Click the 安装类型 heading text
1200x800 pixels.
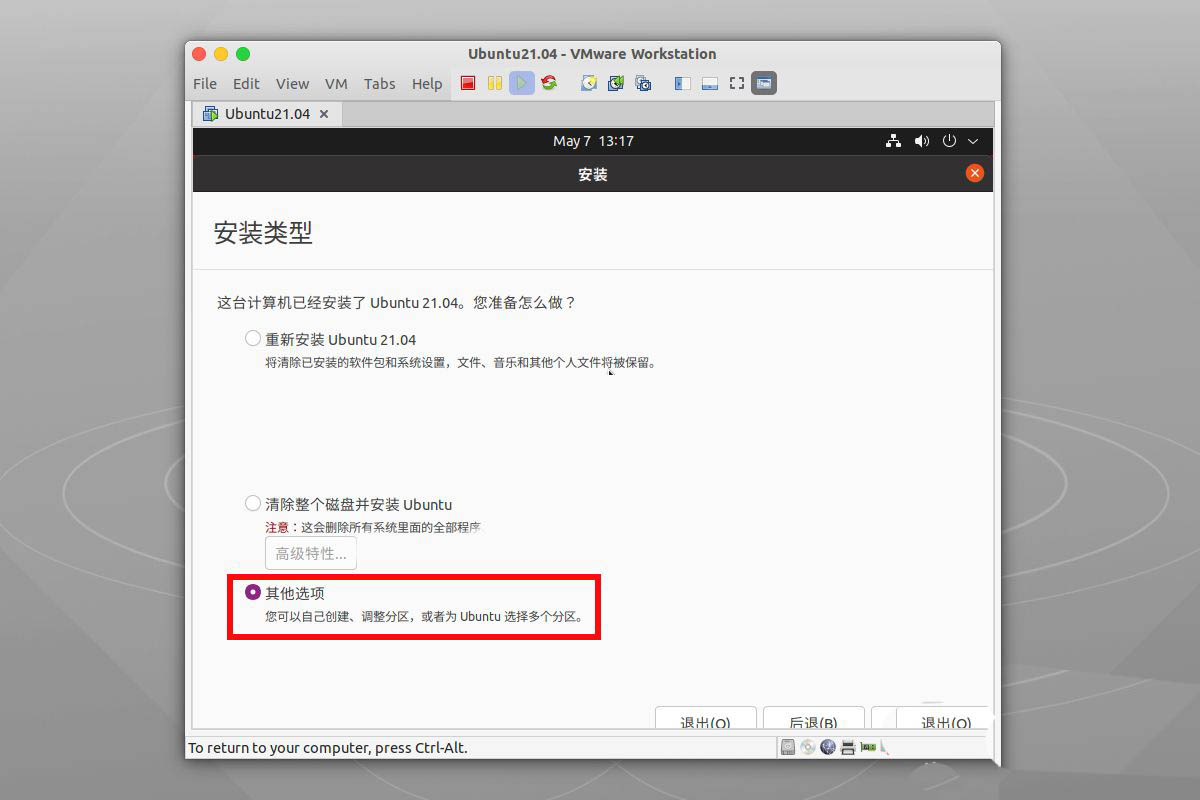[x=263, y=233]
